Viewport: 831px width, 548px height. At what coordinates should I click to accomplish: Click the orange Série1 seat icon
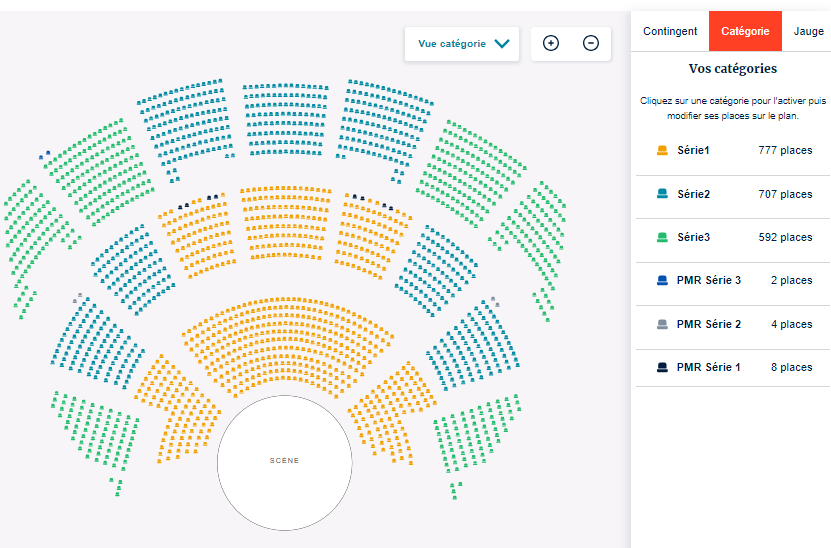pos(662,151)
